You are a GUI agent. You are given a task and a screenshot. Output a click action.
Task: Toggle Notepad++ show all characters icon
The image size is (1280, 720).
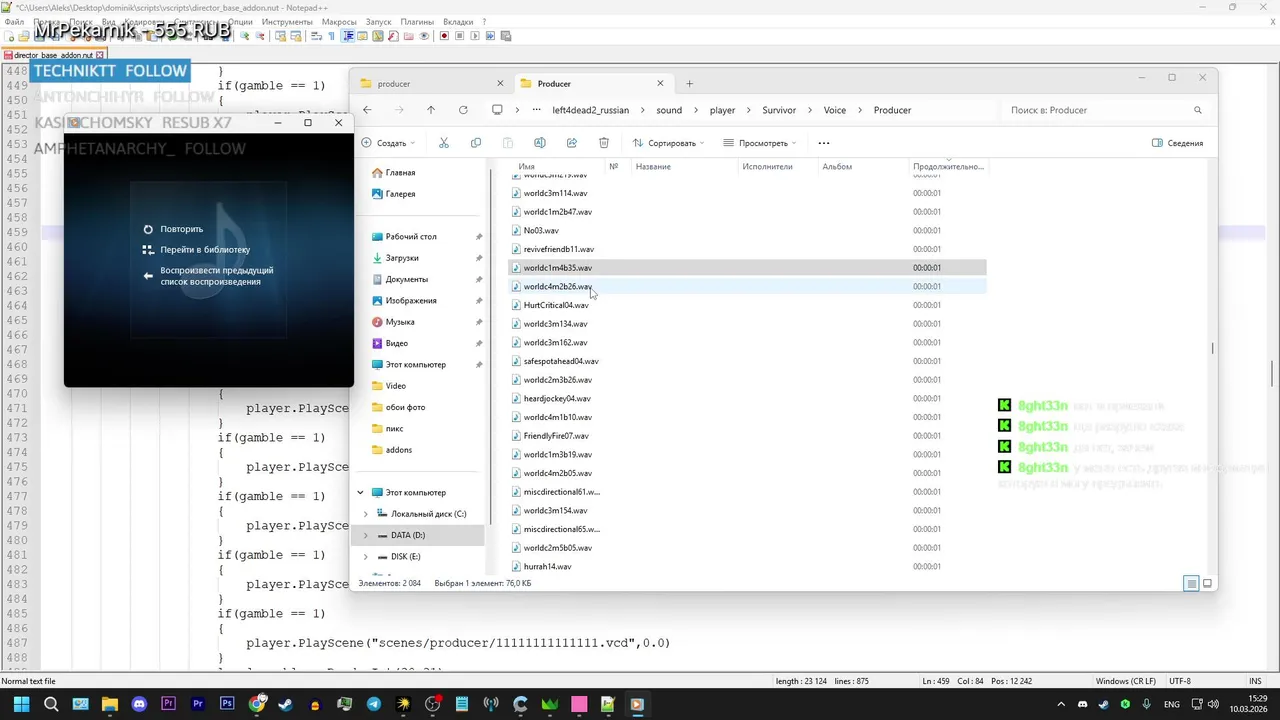pyautogui.click(x=332, y=36)
